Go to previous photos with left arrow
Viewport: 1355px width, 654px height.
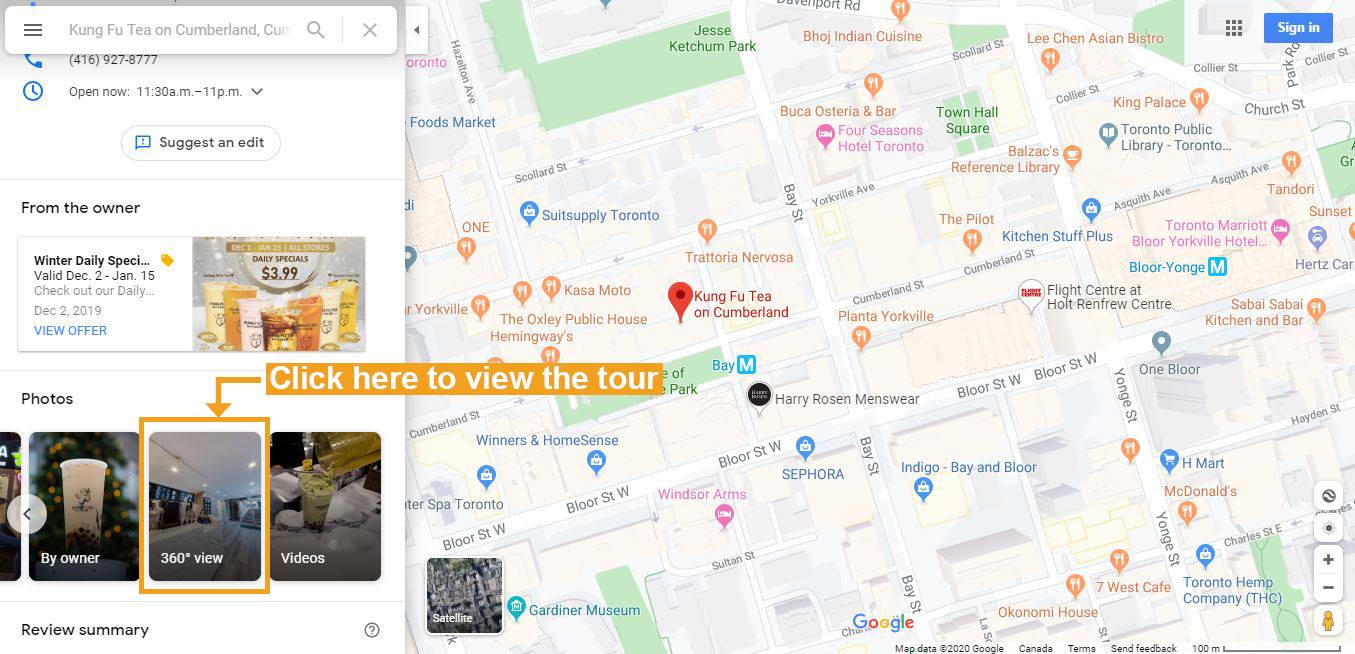27,514
